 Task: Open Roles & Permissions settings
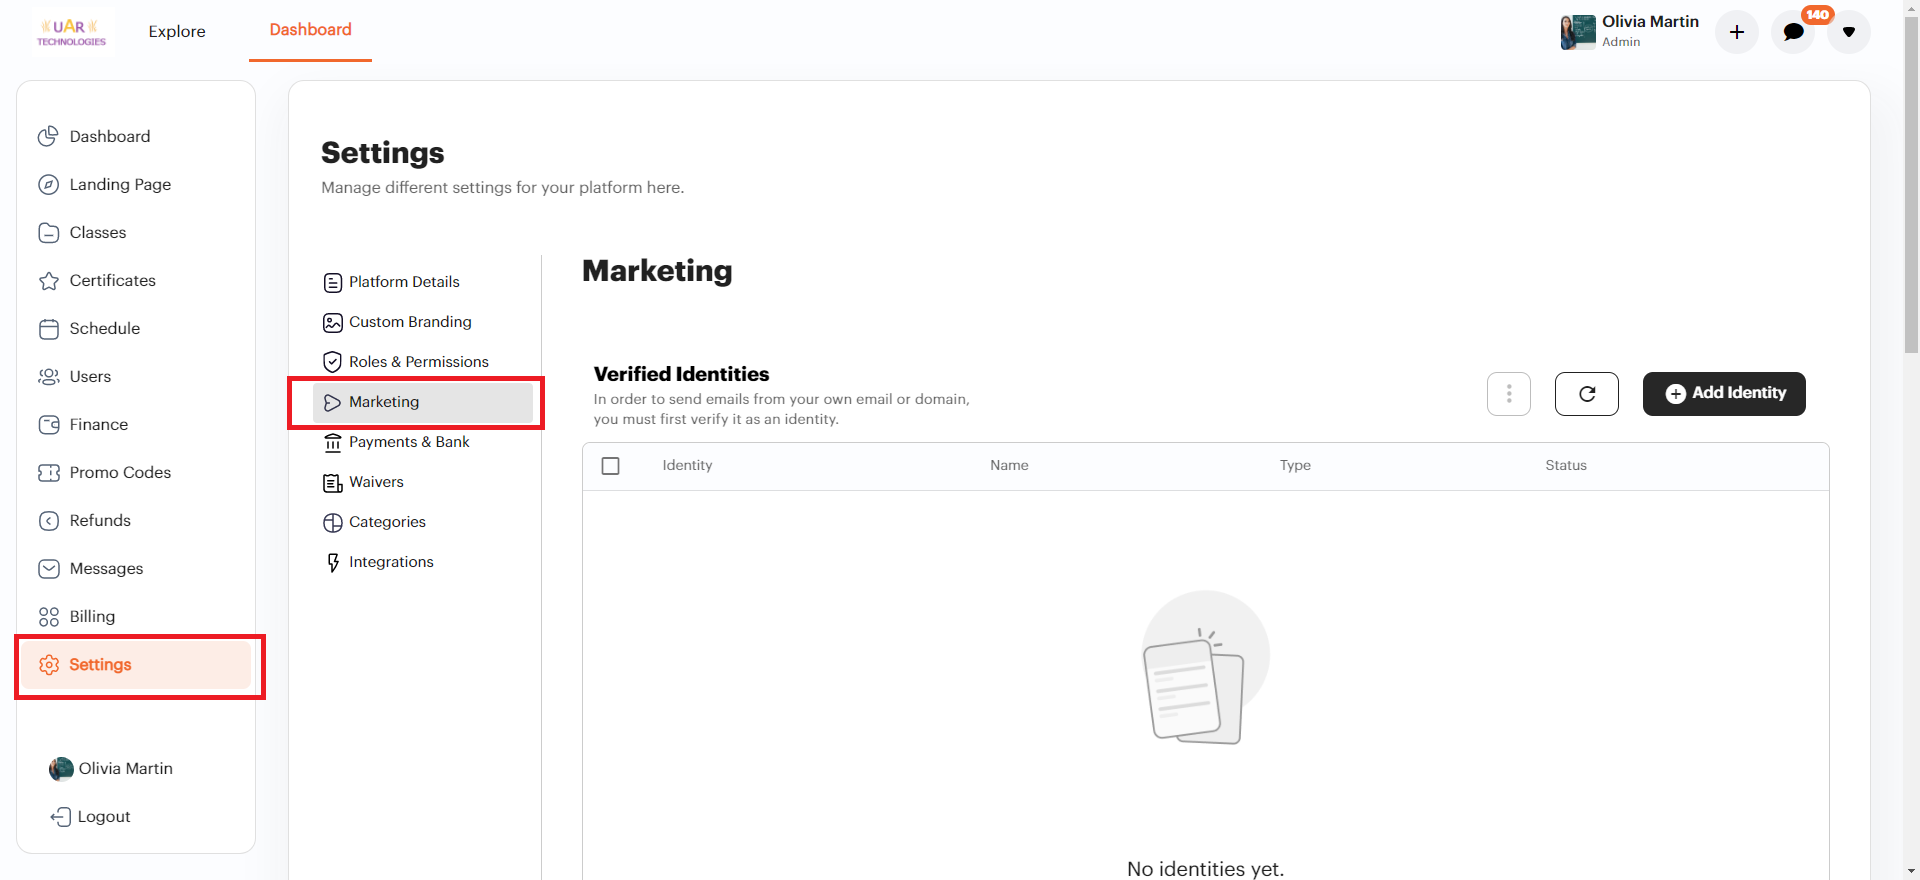pyautogui.click(x=418, y=362)
